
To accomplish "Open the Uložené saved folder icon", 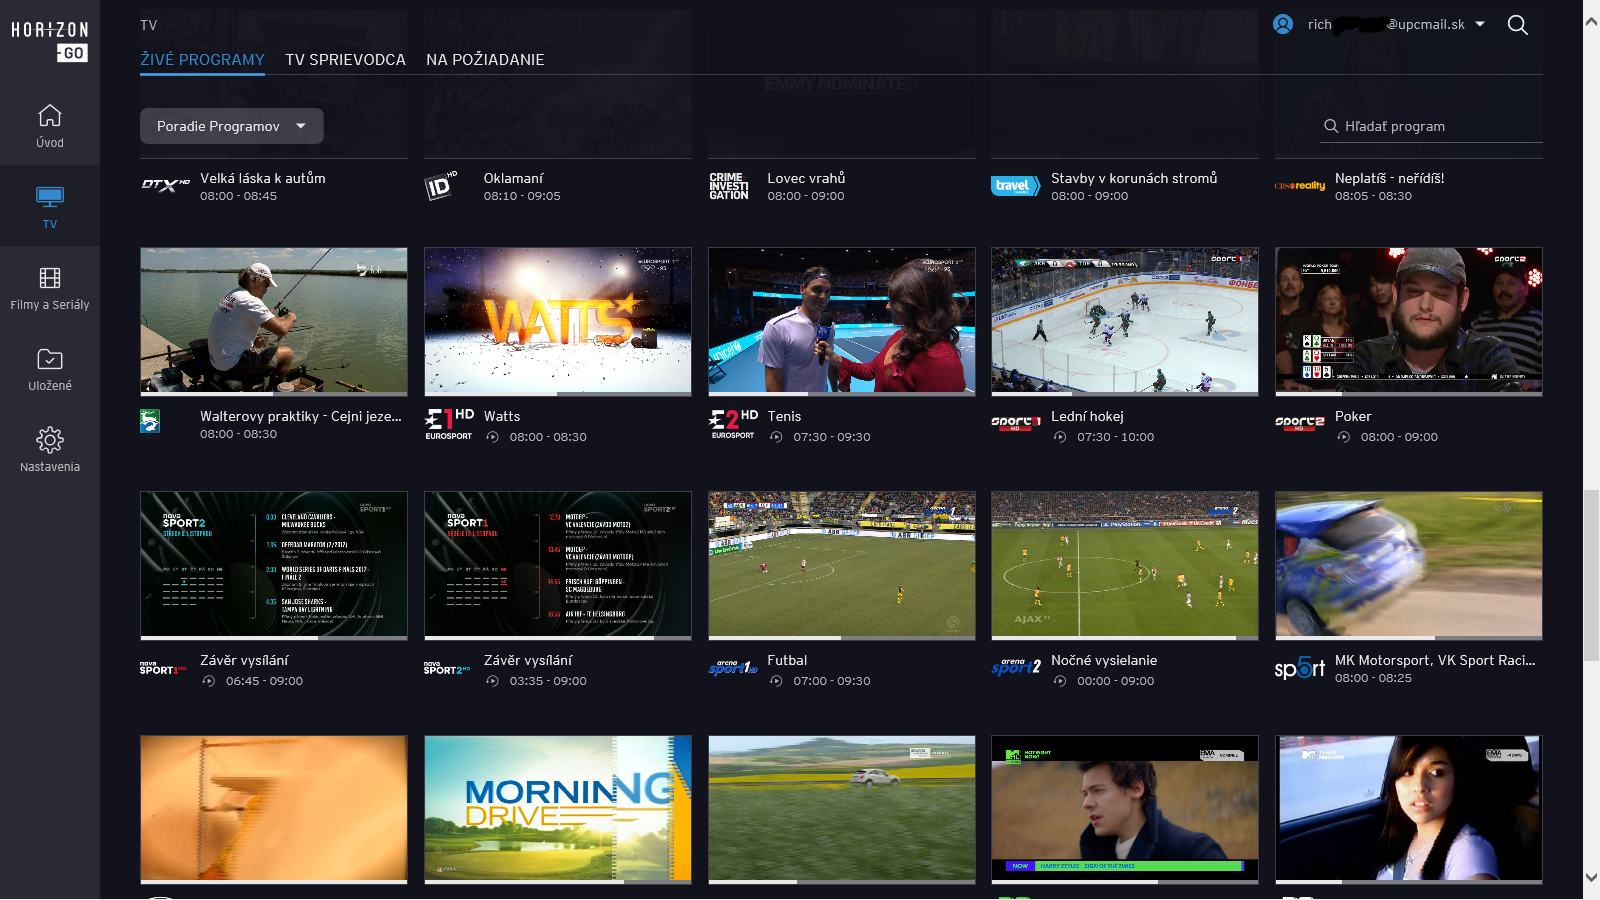I will coord(50,359).
